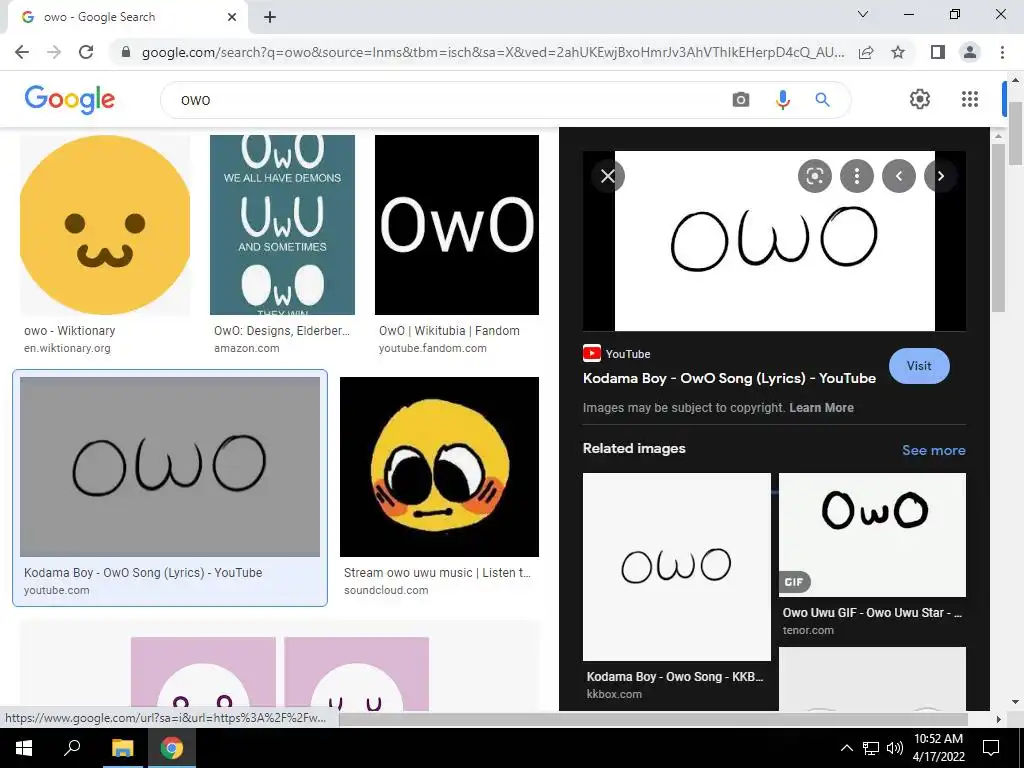
Task: Open the kkbox.com related image
Action: [677, 567]
